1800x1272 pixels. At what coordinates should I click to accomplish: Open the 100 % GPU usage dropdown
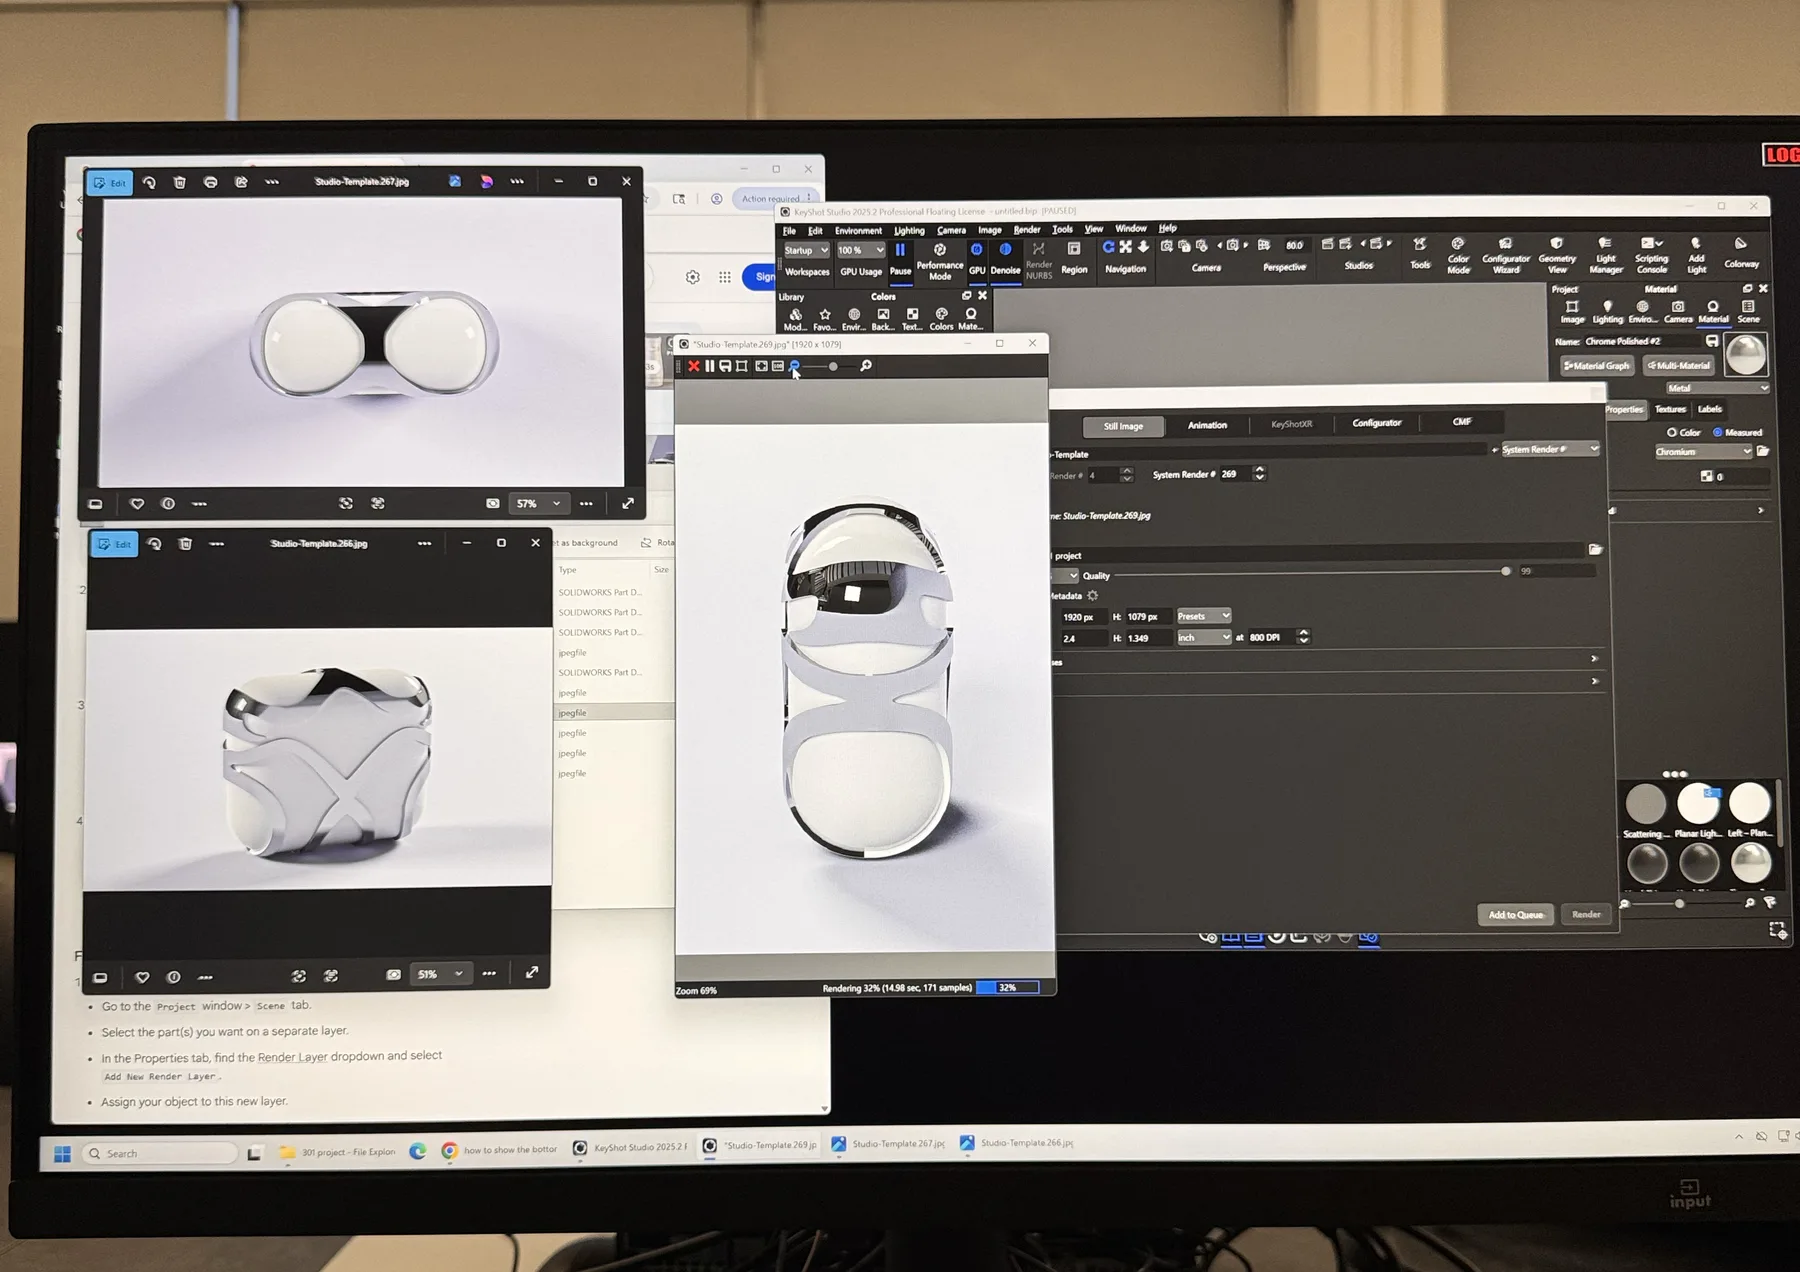(860, 250)
